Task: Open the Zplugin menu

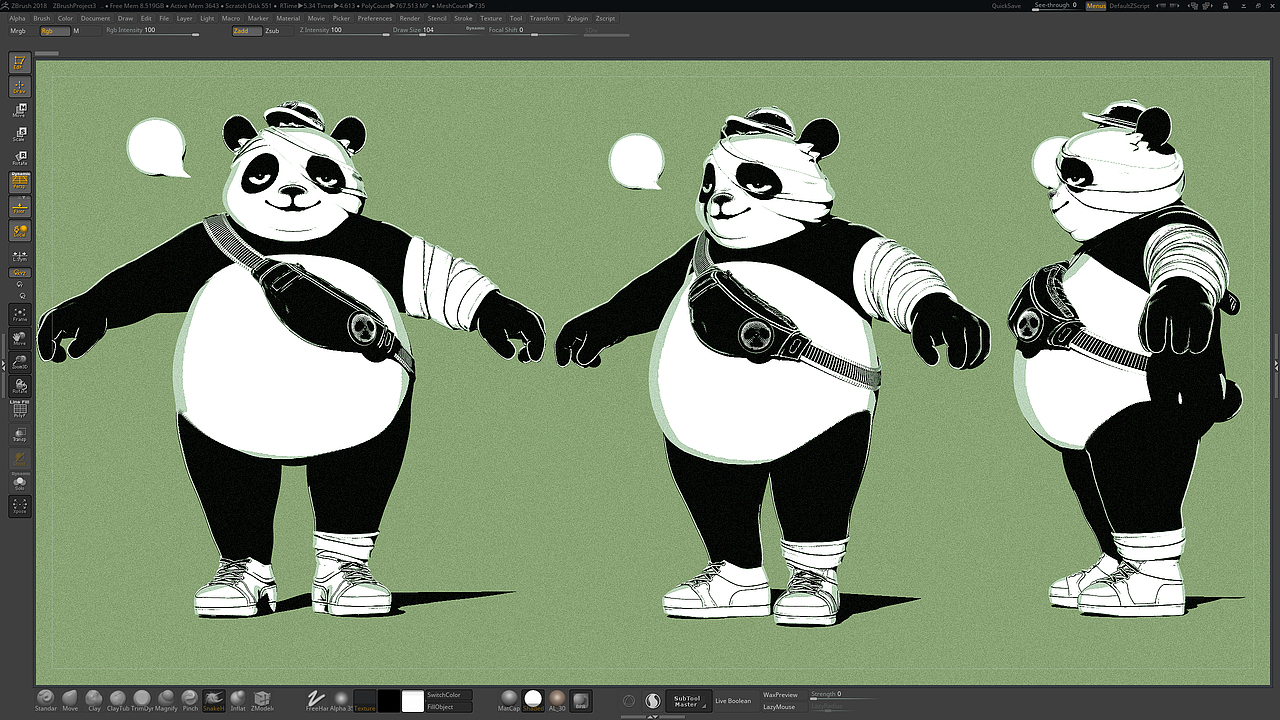Action: click(x=577, y=18)
